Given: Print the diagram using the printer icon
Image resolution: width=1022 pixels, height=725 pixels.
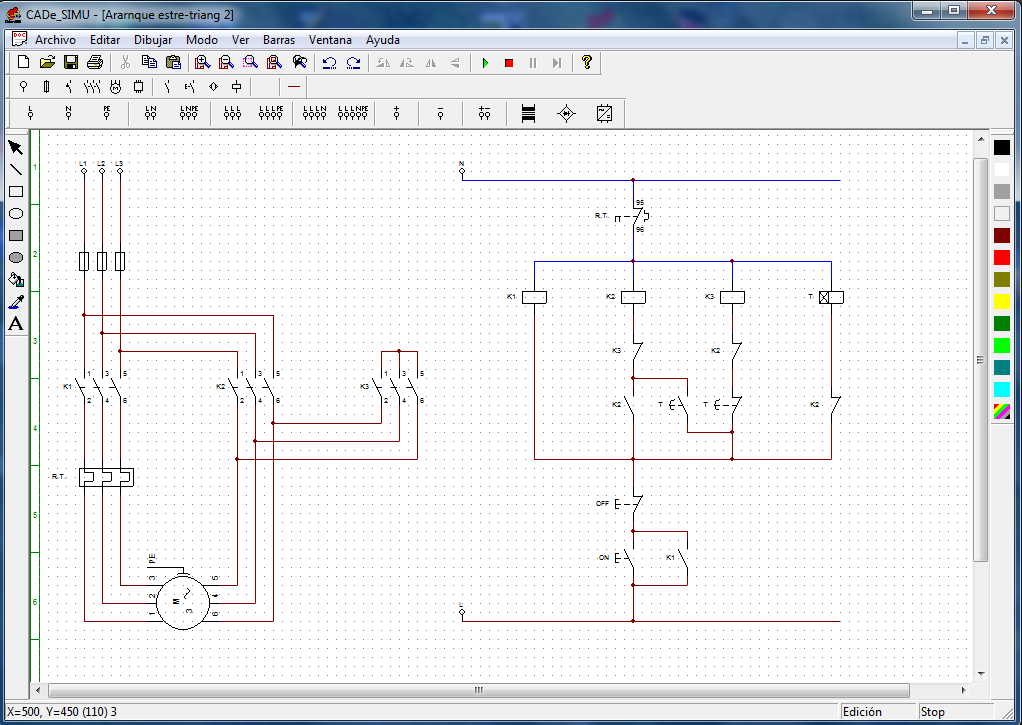Looking at the screenshot, I should click(x=94, y=63).
